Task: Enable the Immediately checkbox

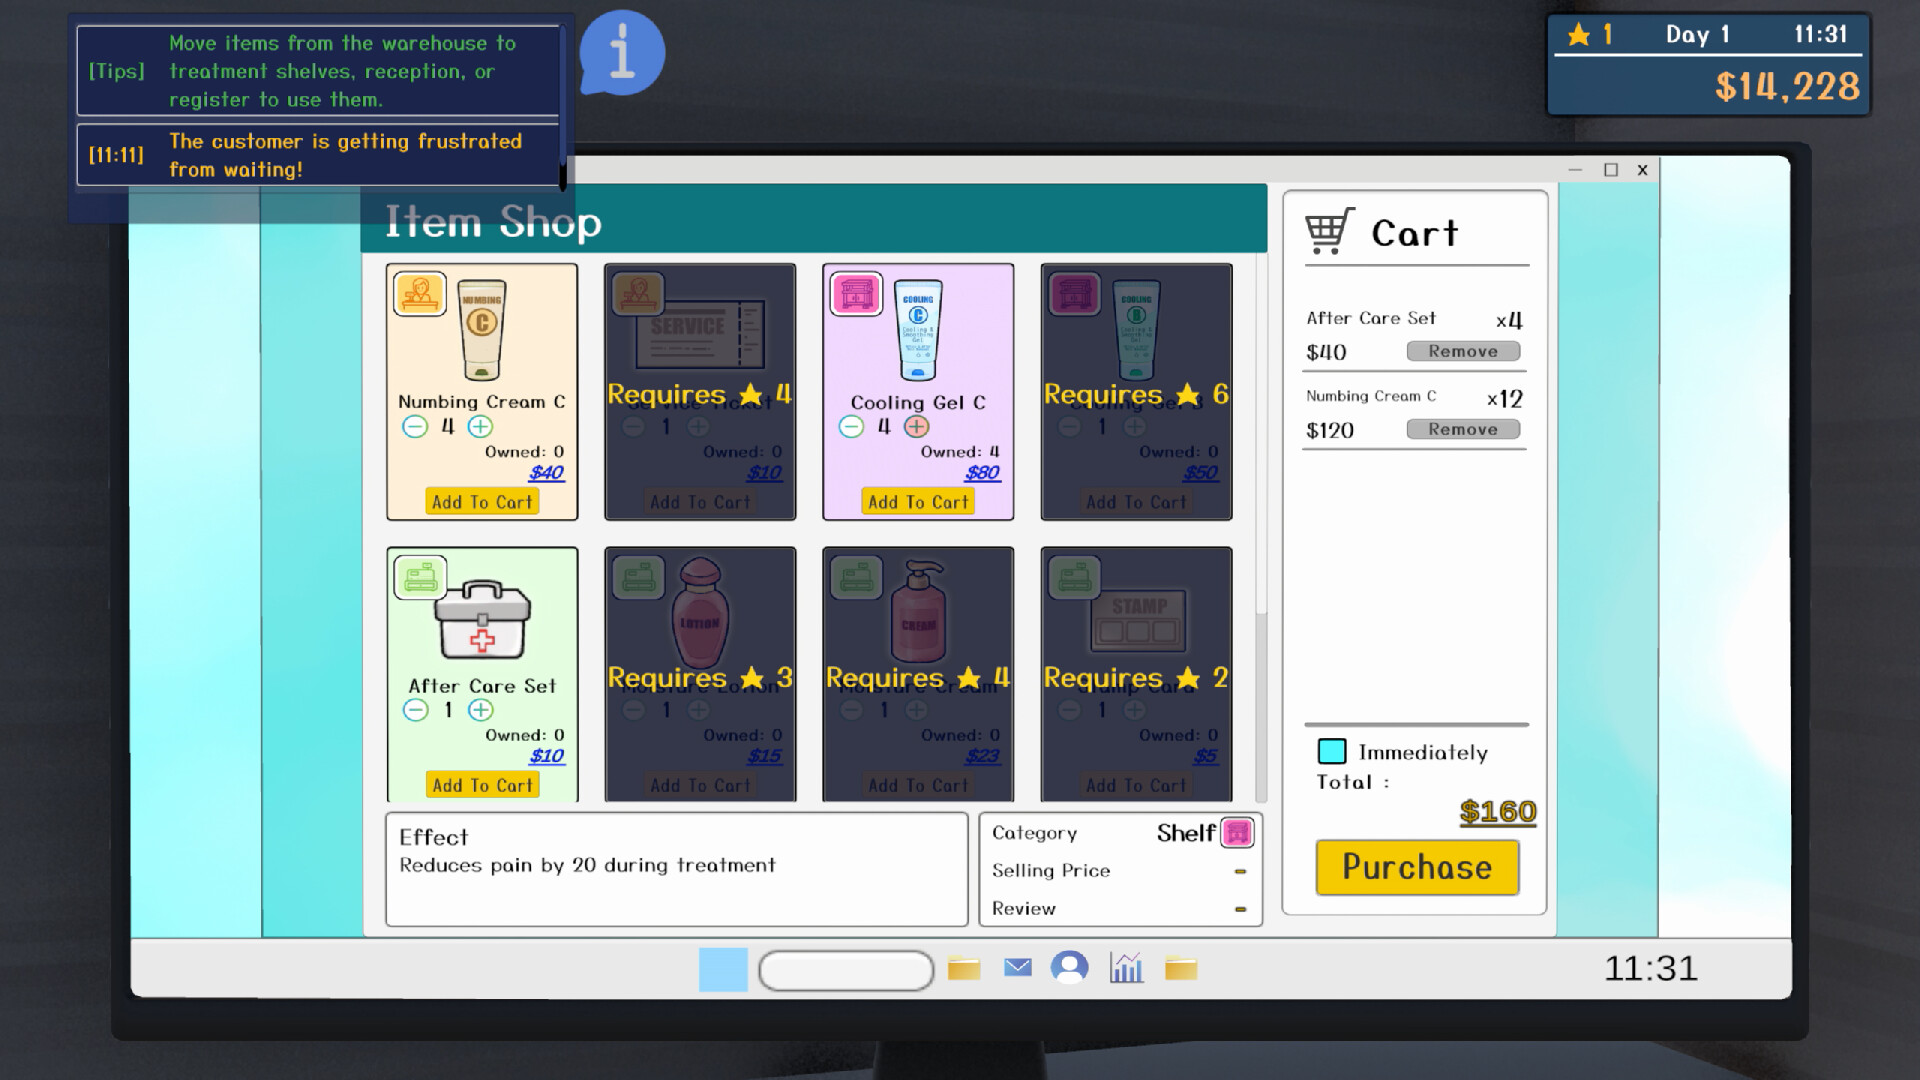Action: tap(1331, 751)
